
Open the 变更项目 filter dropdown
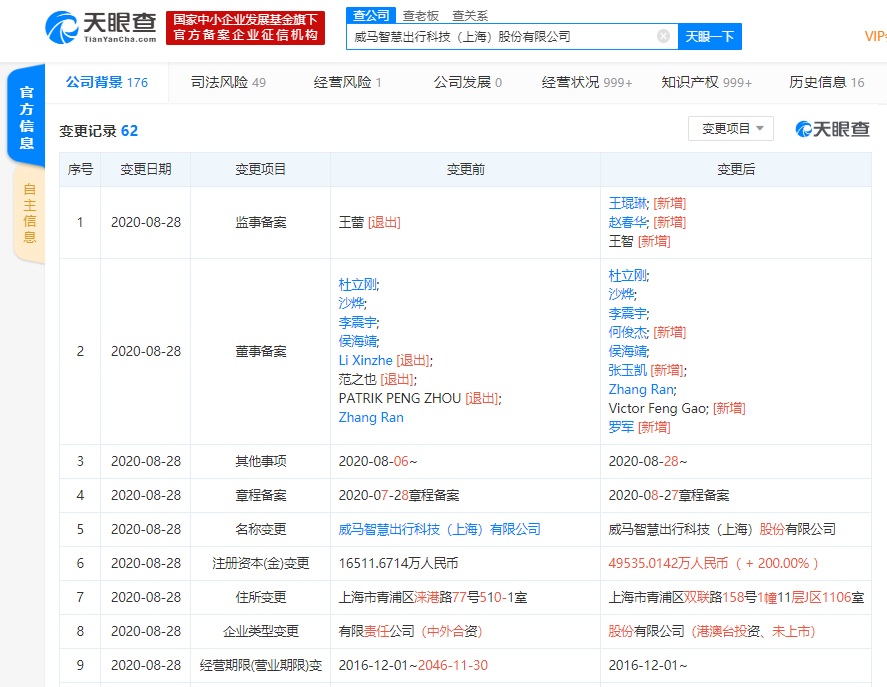point(730,129)
